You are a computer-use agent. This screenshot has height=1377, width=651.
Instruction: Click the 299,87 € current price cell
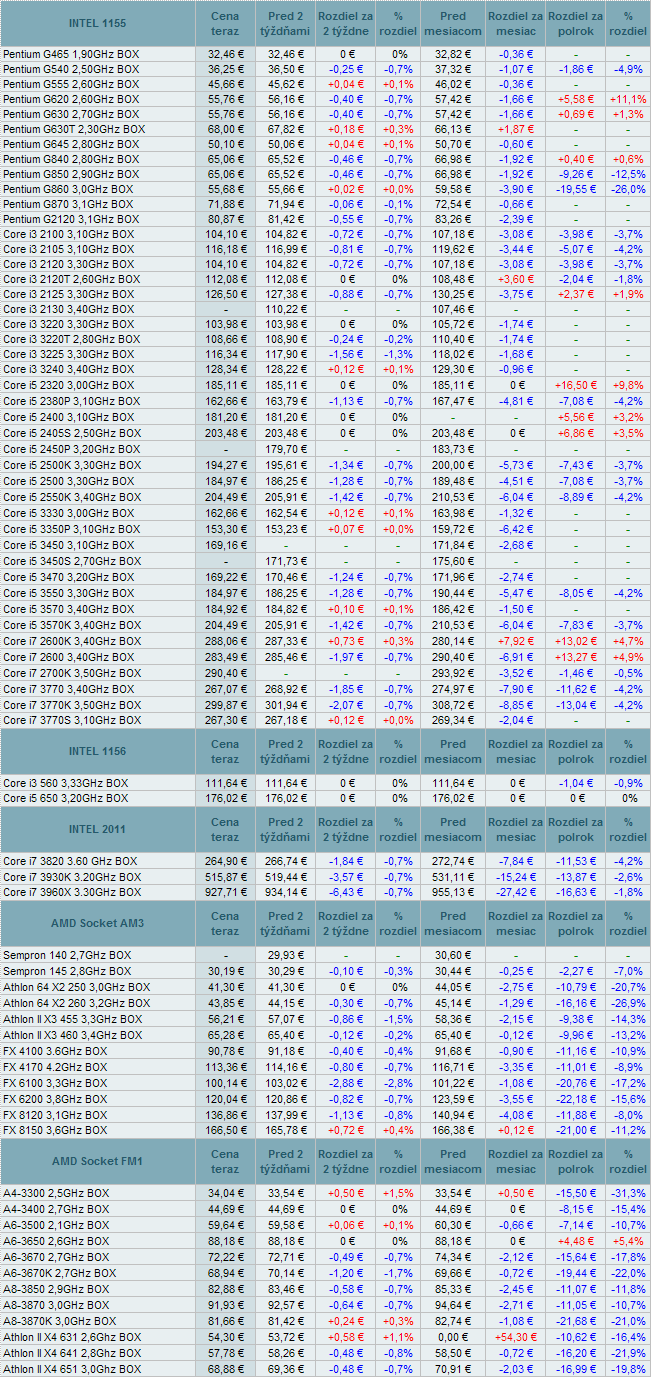[226, 705]
